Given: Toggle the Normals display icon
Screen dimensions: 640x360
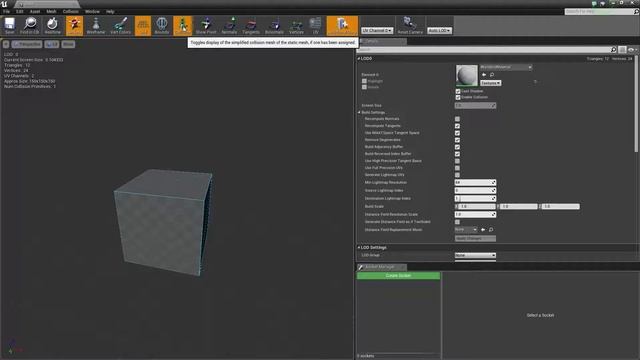Looking at the screenshot, I should click(229, 25).
